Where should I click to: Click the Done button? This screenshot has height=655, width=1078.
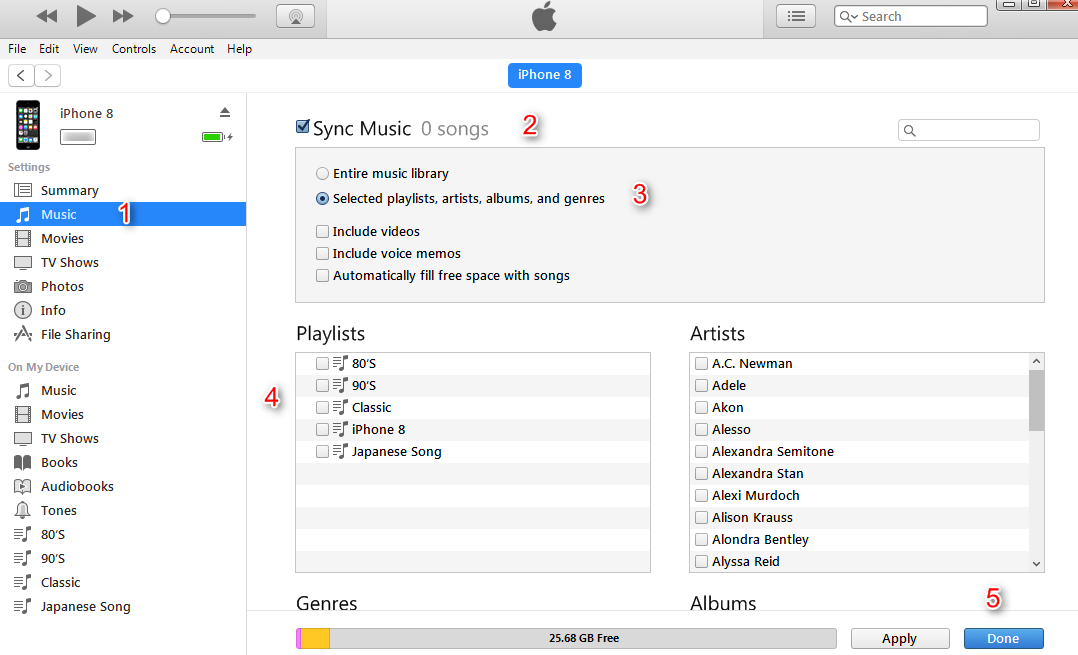click(1003, 639)
